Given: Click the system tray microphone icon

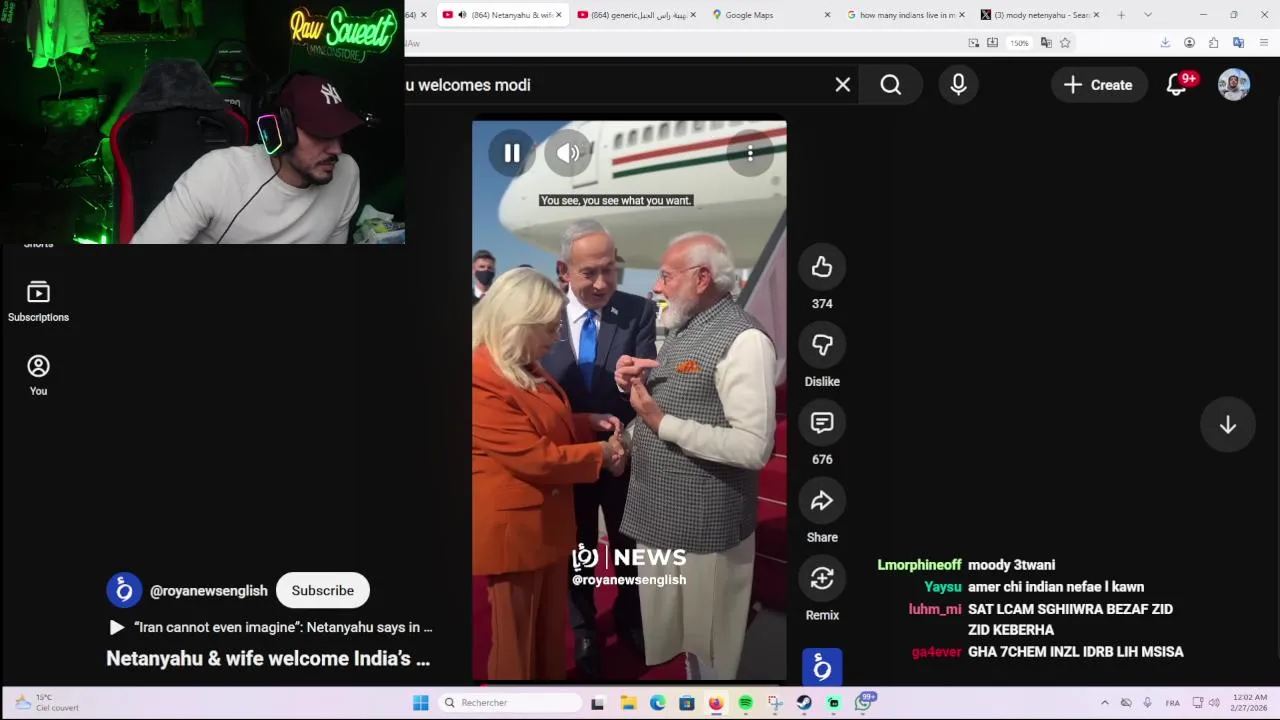Looking at the screenshot, I should (1147, 703).
